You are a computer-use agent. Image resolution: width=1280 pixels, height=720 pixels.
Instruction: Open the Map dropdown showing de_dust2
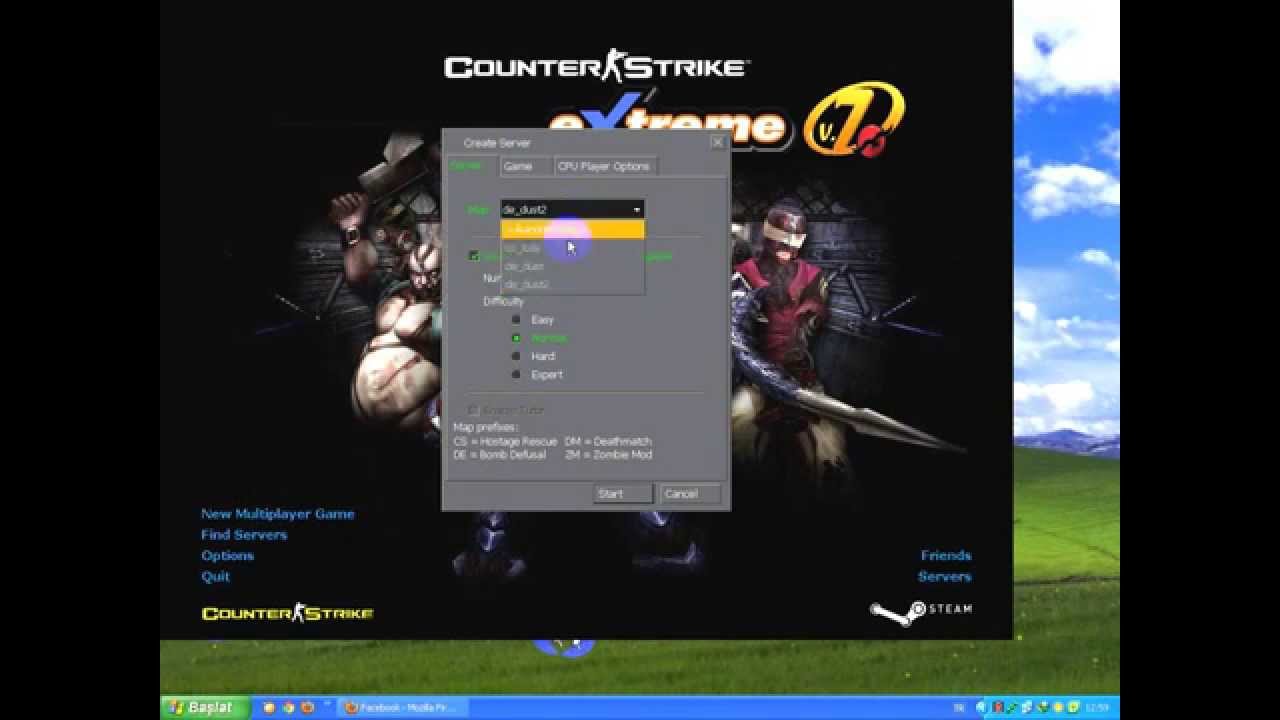(x=572, y=209)
